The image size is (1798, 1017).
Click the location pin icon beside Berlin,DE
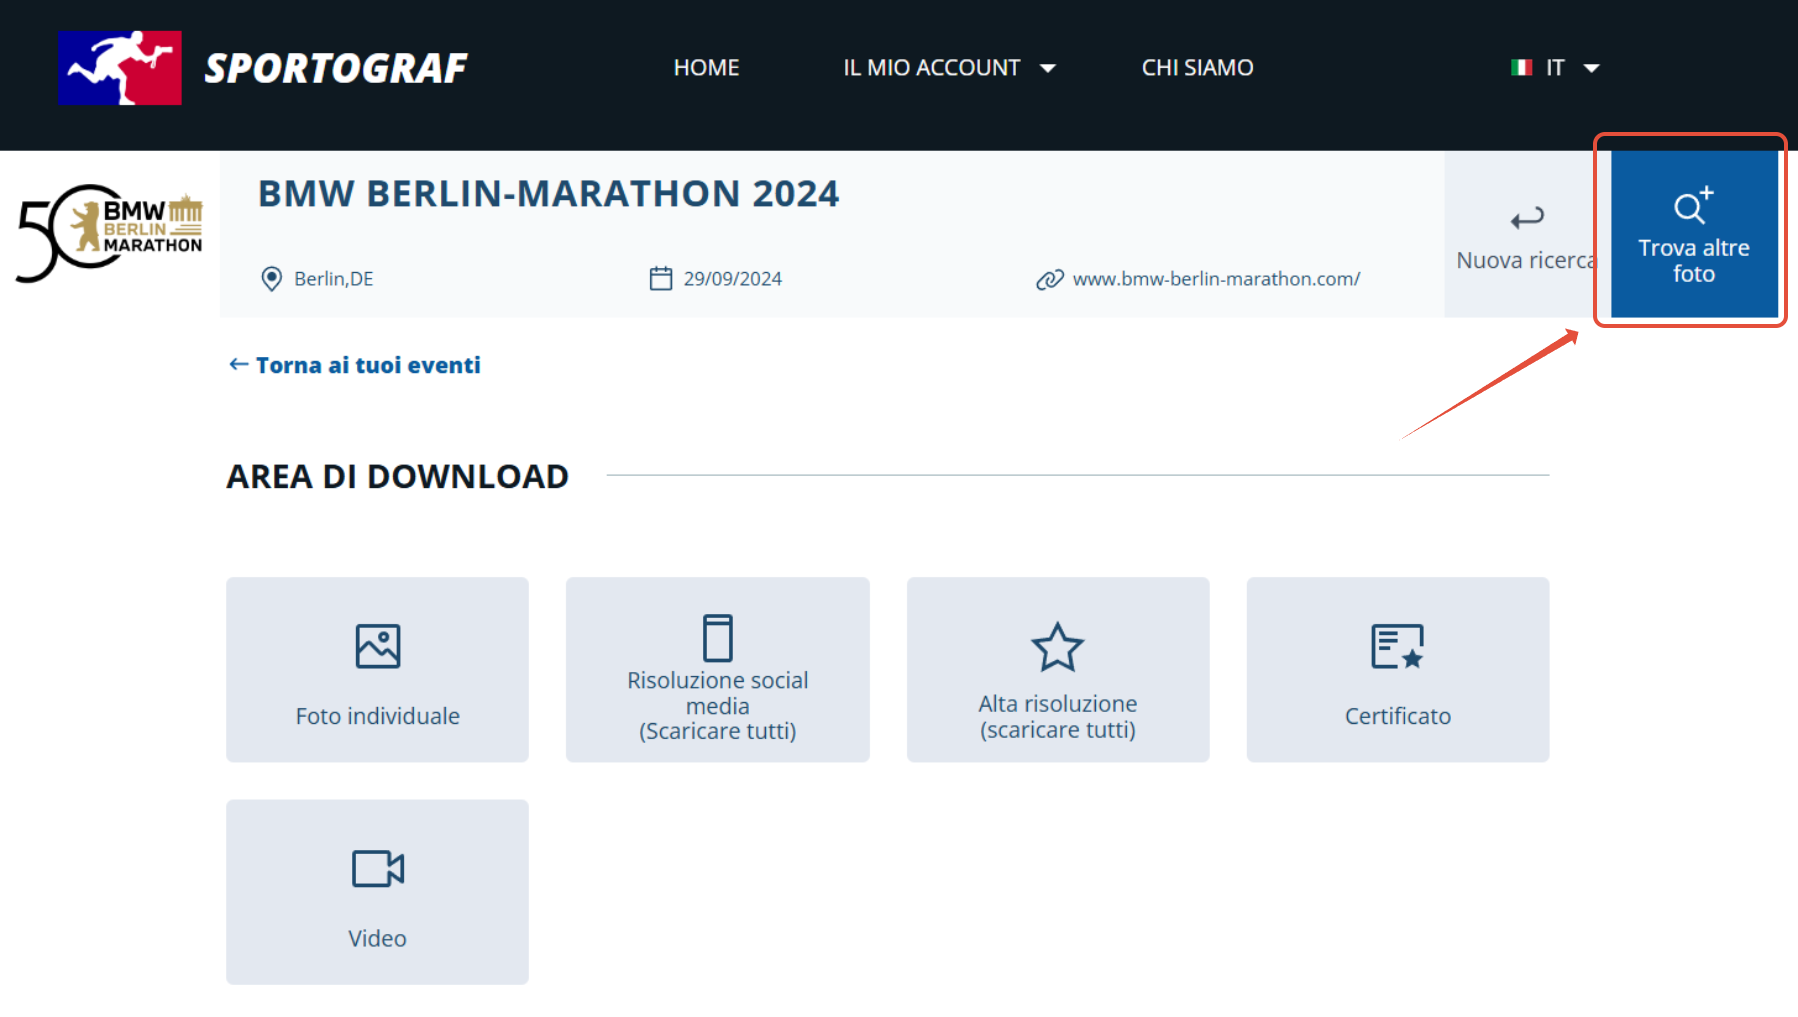pyautogui.click(x=271, y=279)
